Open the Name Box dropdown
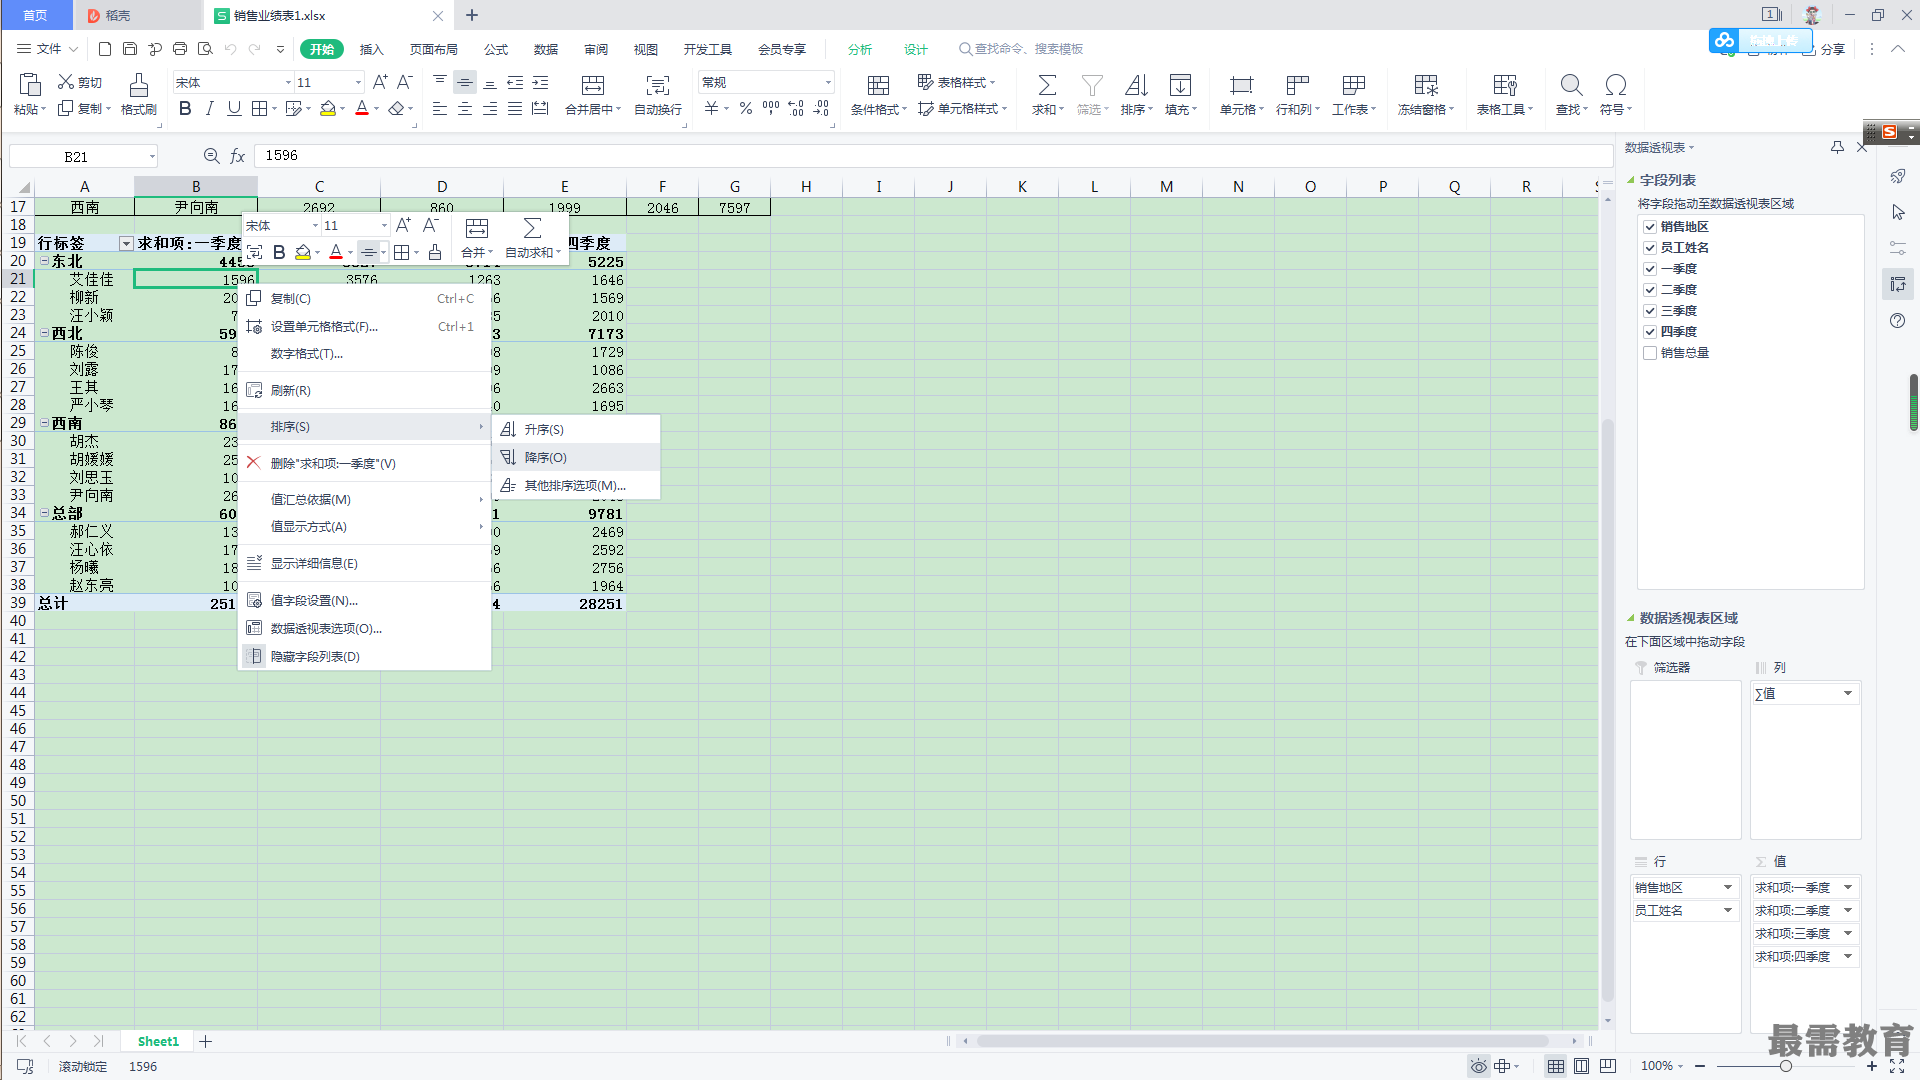The height and width of the screenshot is (1080, 1920). tap(152, 157)
